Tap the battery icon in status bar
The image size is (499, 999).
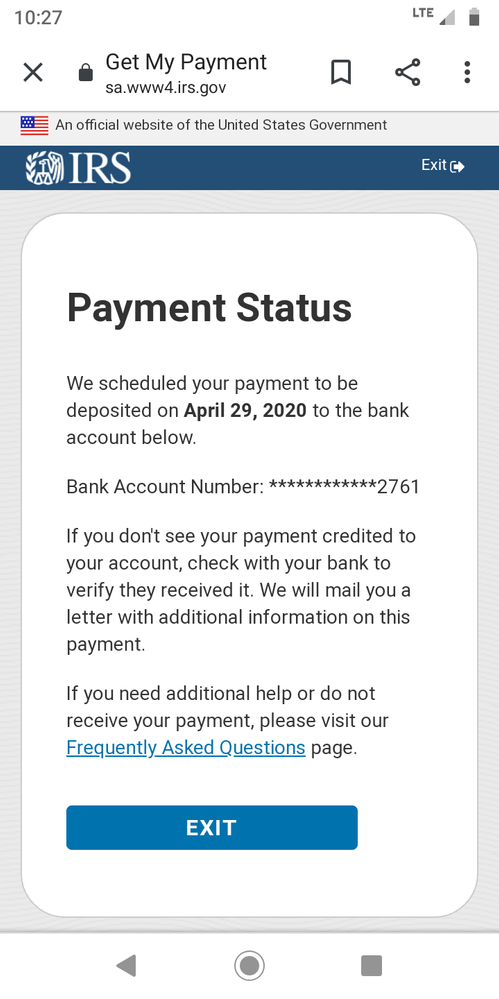[474, 17]
